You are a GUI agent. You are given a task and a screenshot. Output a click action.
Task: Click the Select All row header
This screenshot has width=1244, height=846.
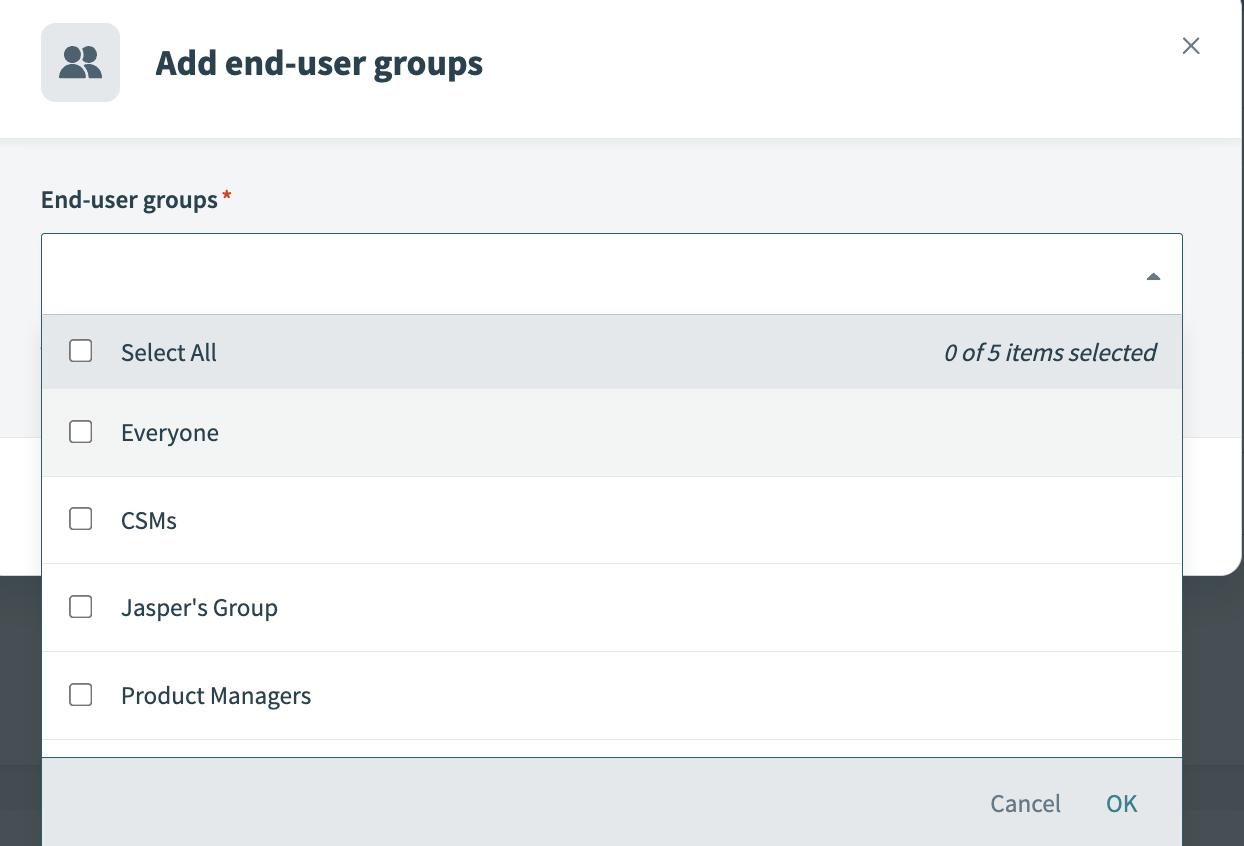(168, 351)
